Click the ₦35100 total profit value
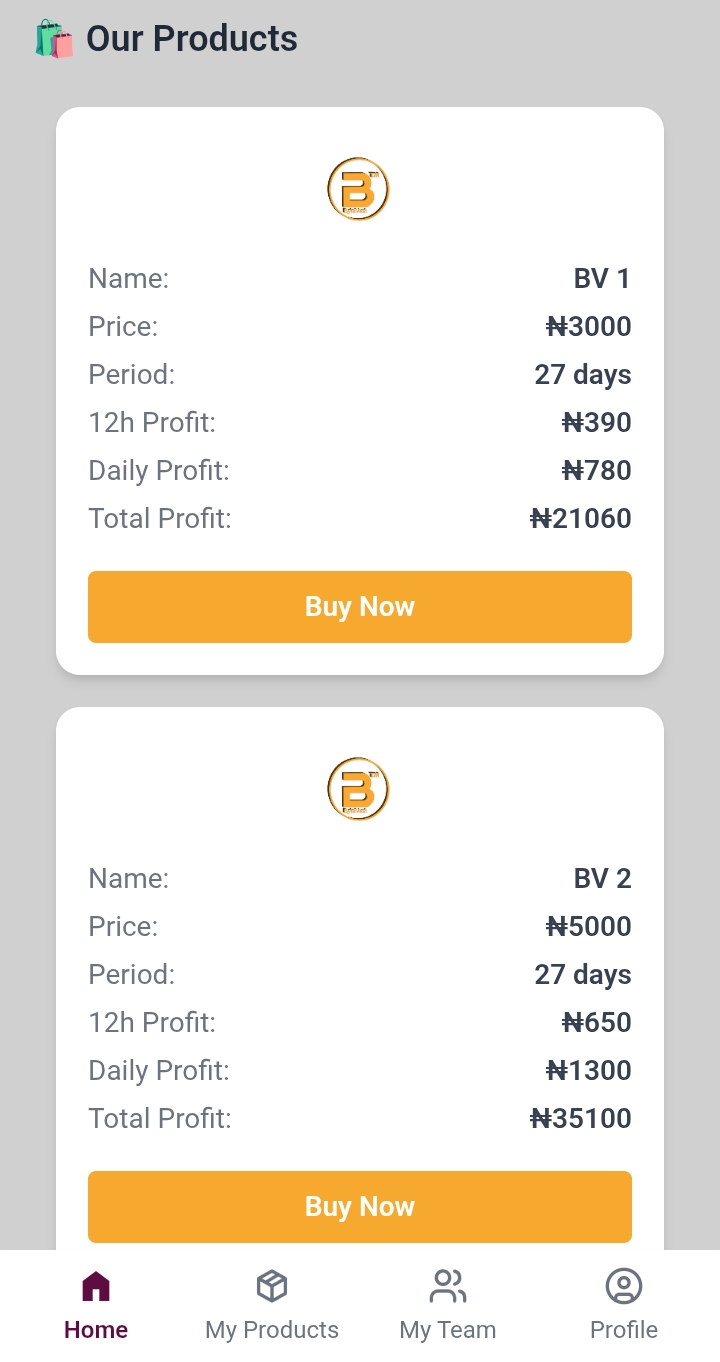Viewport: 720px width, 1362px height. tap(581, 1119)
